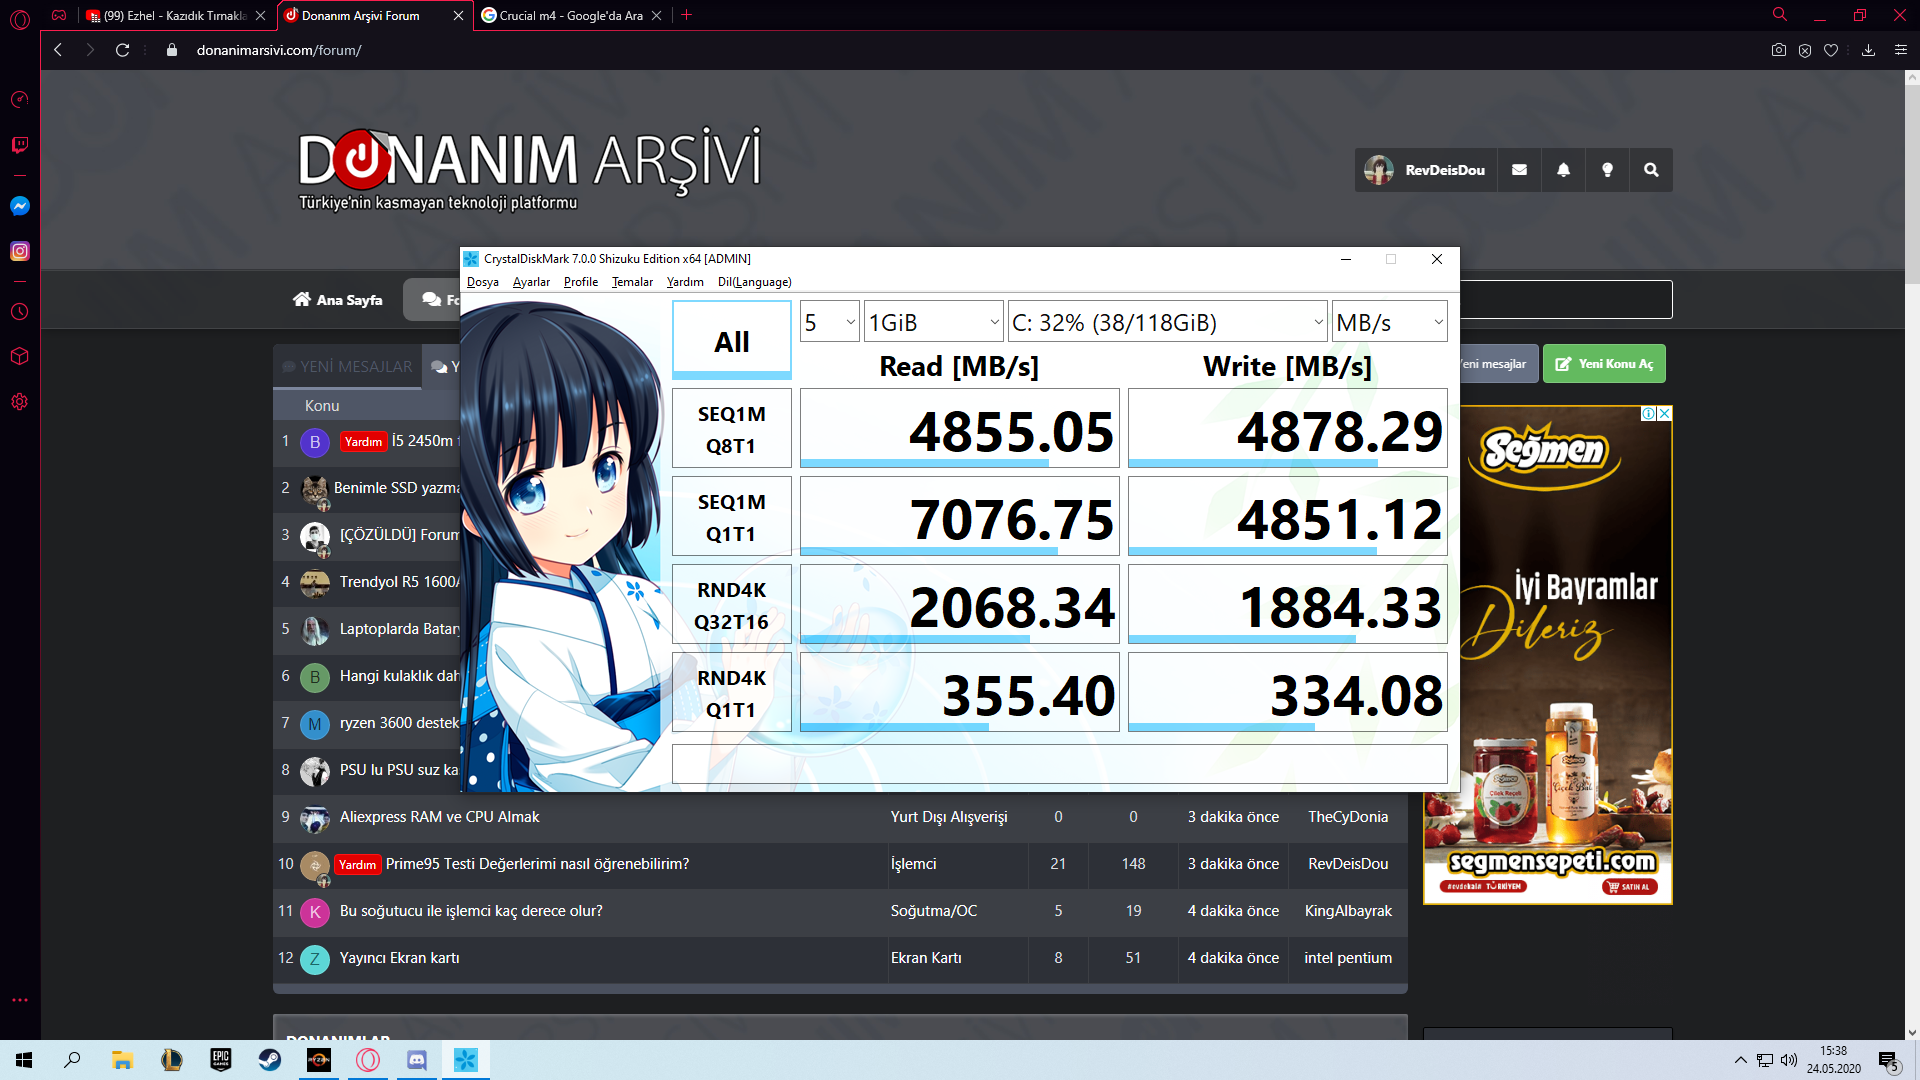Run RND4K Q32T16 test

[x=732, y=605]
